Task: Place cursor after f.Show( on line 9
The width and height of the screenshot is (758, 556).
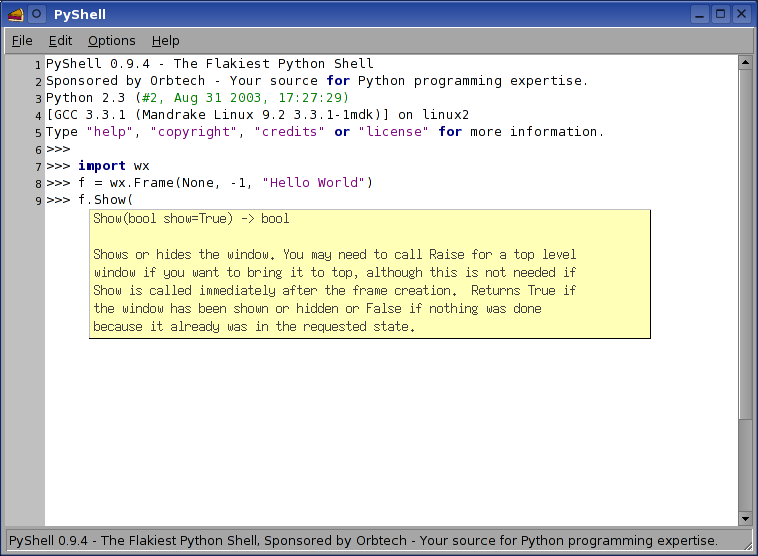Action: 134,200
